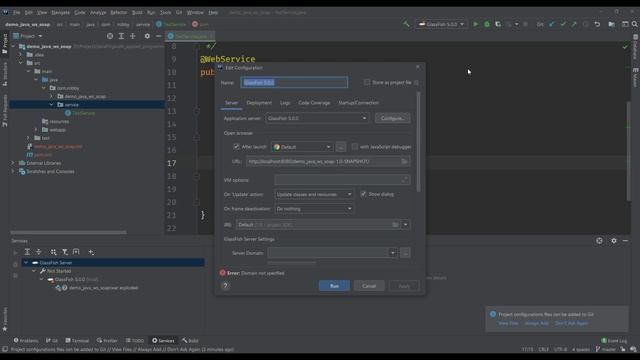640x360 pixels.
Task: Switch to Server tab
Action: [x=231, y=103]
